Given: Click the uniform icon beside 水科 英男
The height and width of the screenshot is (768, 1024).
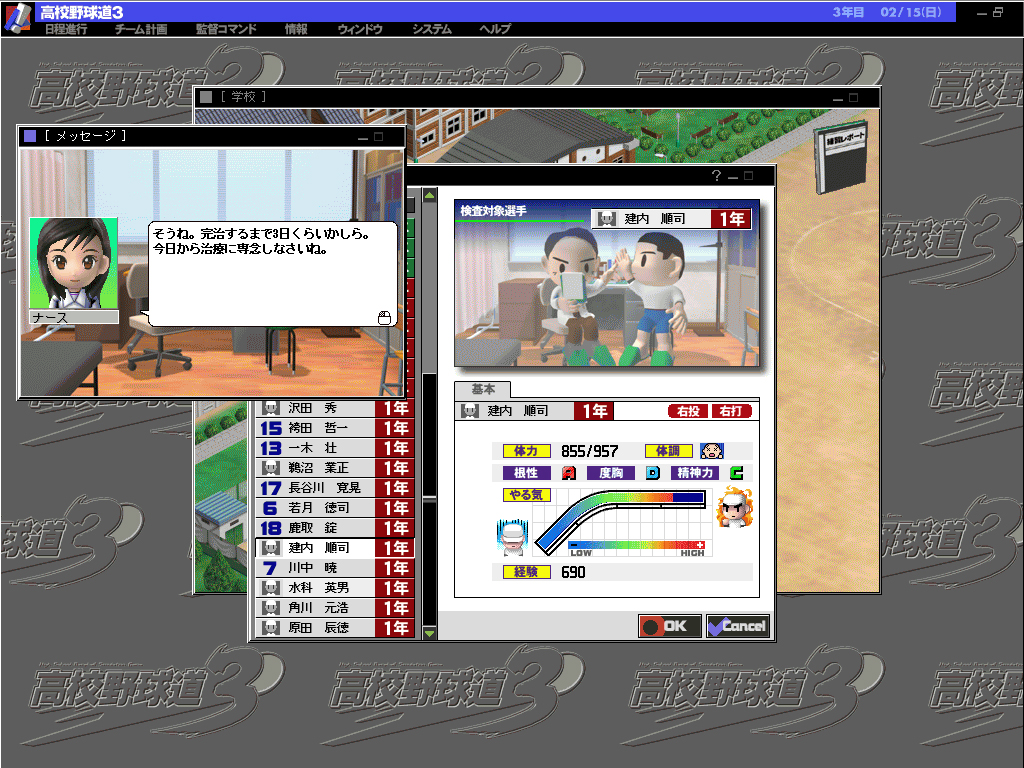Looking at the screenshot, I should click(x=270, y=588).
